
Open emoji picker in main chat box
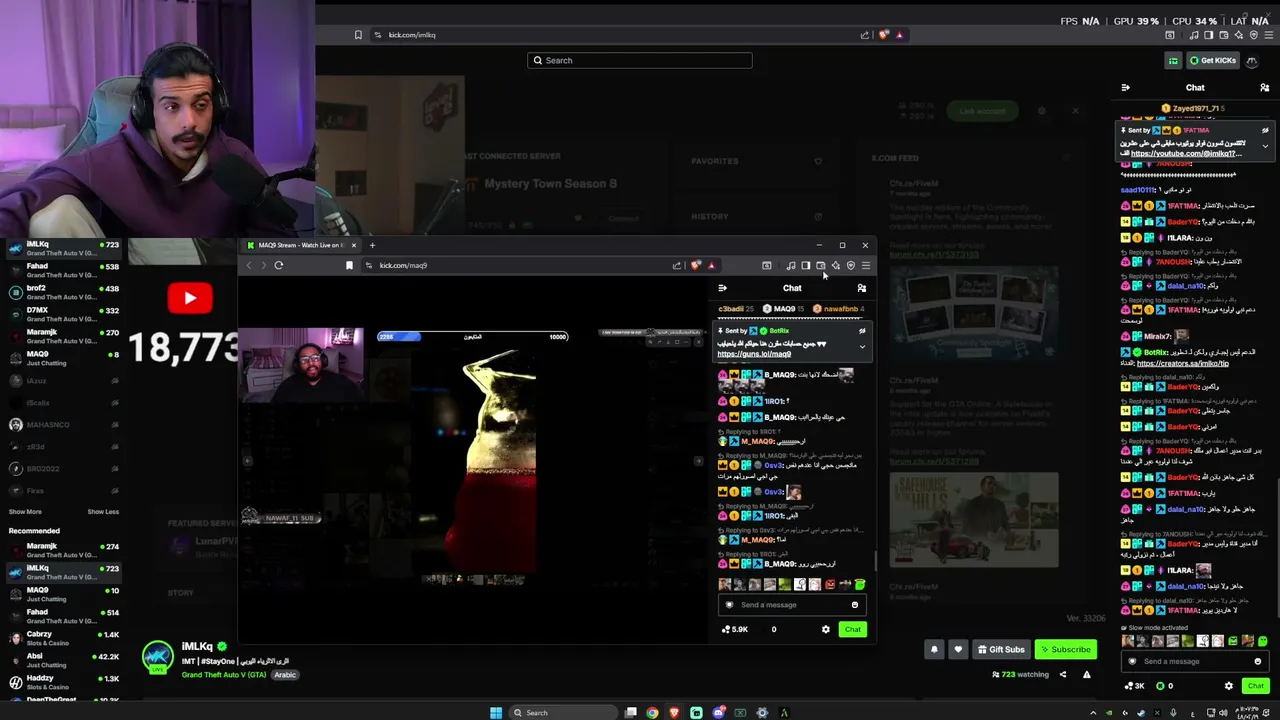pos(1258,661)
